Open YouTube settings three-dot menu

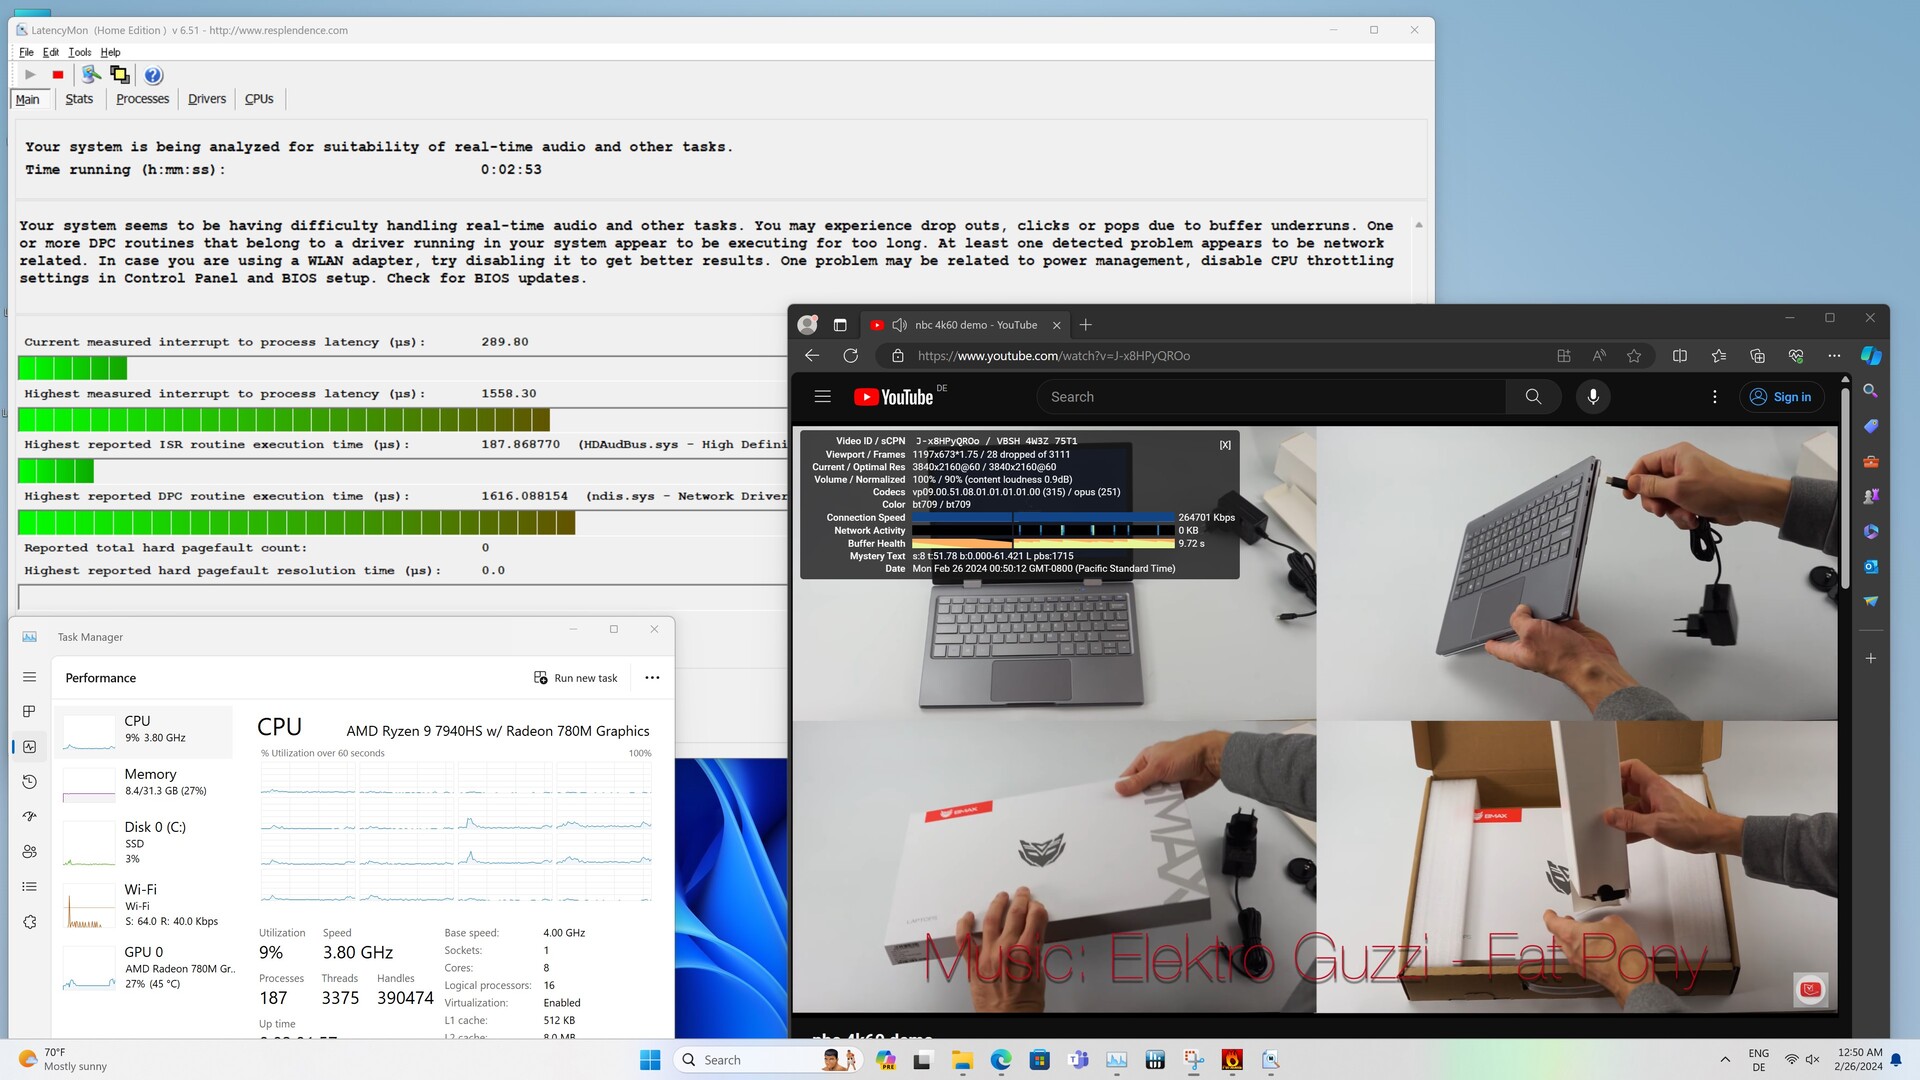click(x=1714, y=397)
